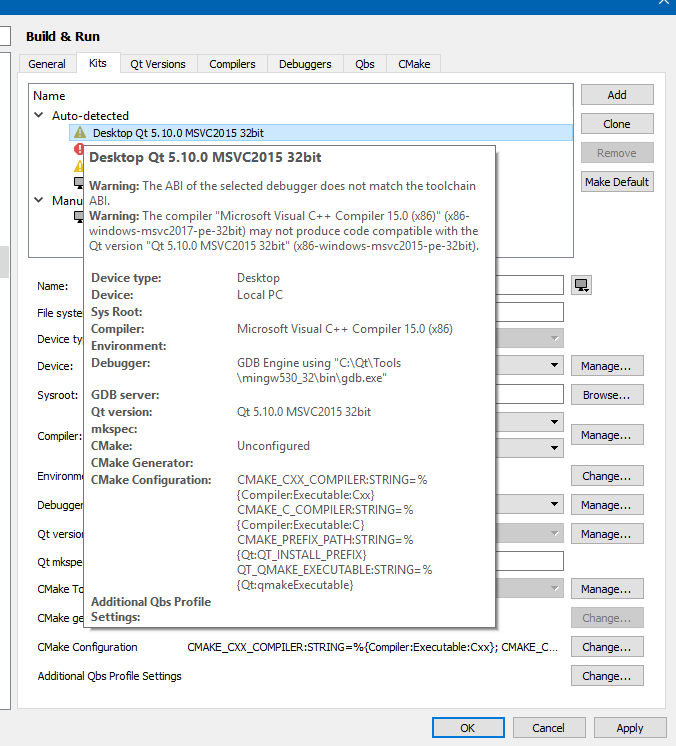Viewport: 676px width, 746px height.
Task: Clone the selected kit
Action: click(x=617, y=124)
